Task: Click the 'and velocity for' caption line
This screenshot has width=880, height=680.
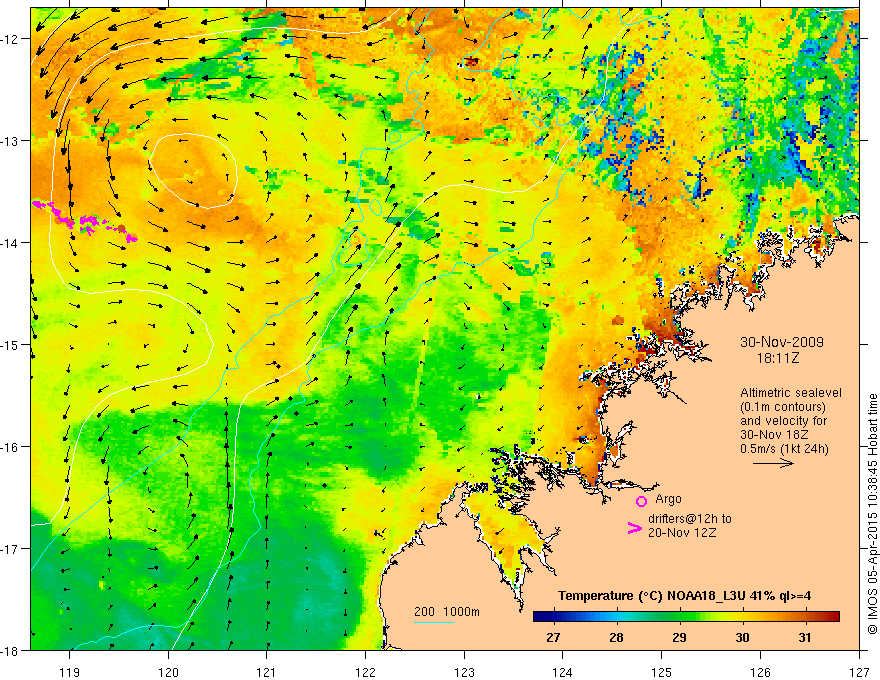Action: click(x=783, y=421)
